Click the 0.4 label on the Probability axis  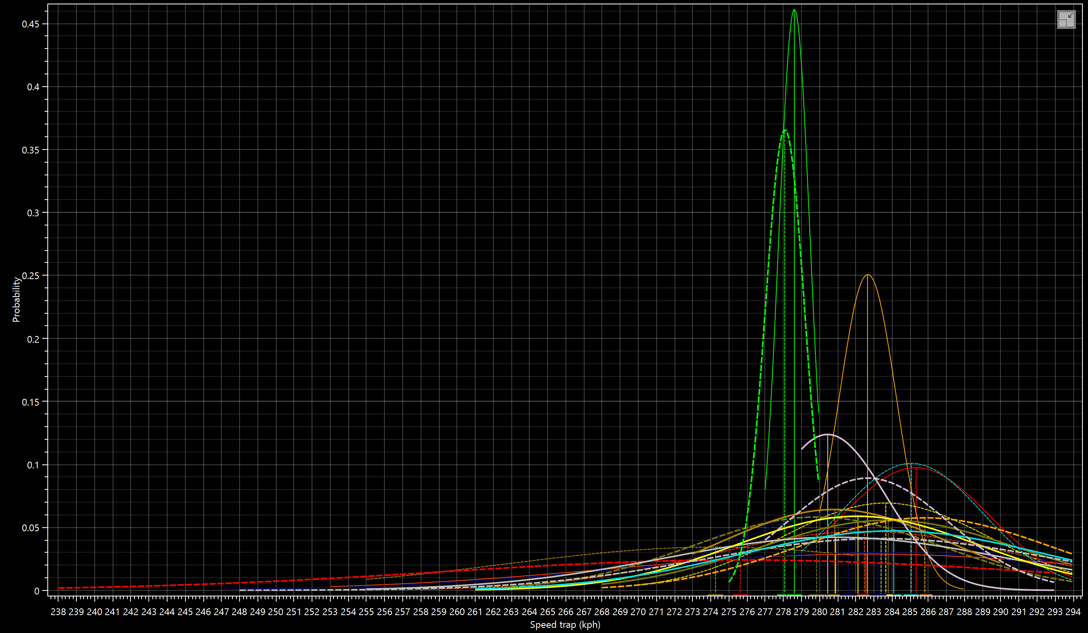click(33, 87)
